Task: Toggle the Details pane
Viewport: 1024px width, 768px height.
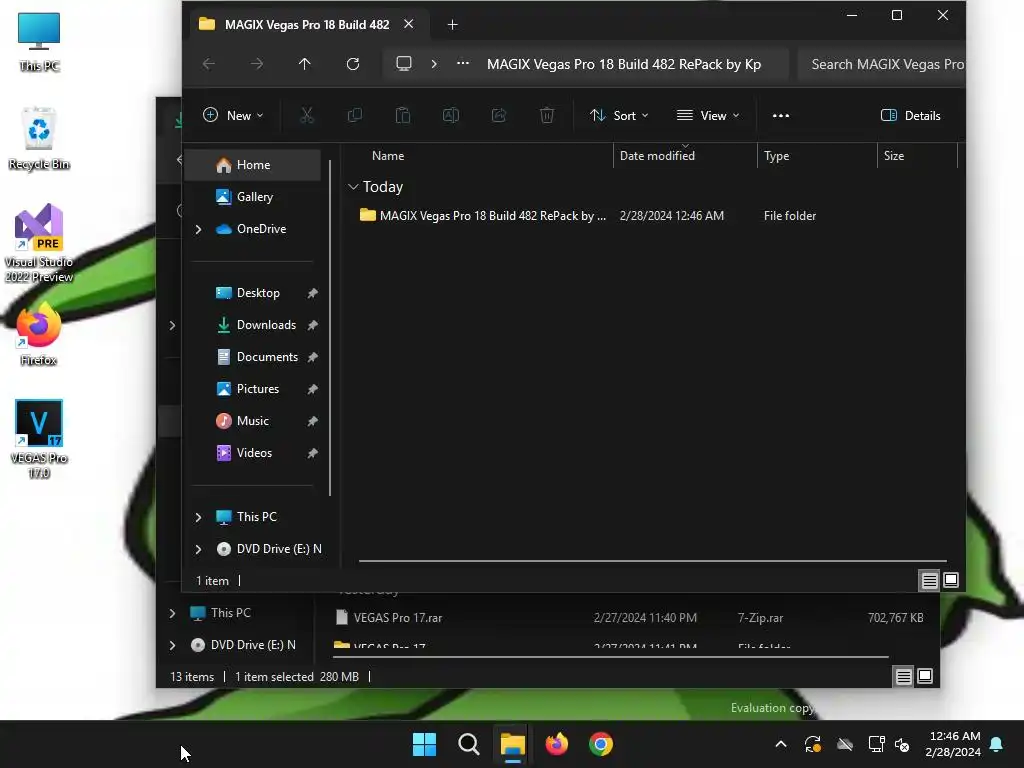Action: click(910, 116)
